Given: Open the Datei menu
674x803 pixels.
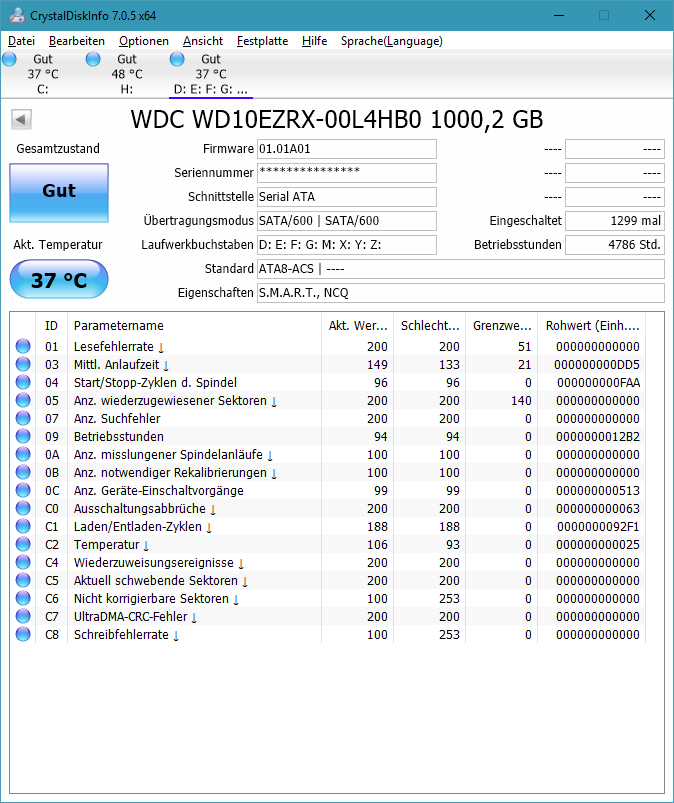Looking at the screenshot, I should click(x=22, y=41).
